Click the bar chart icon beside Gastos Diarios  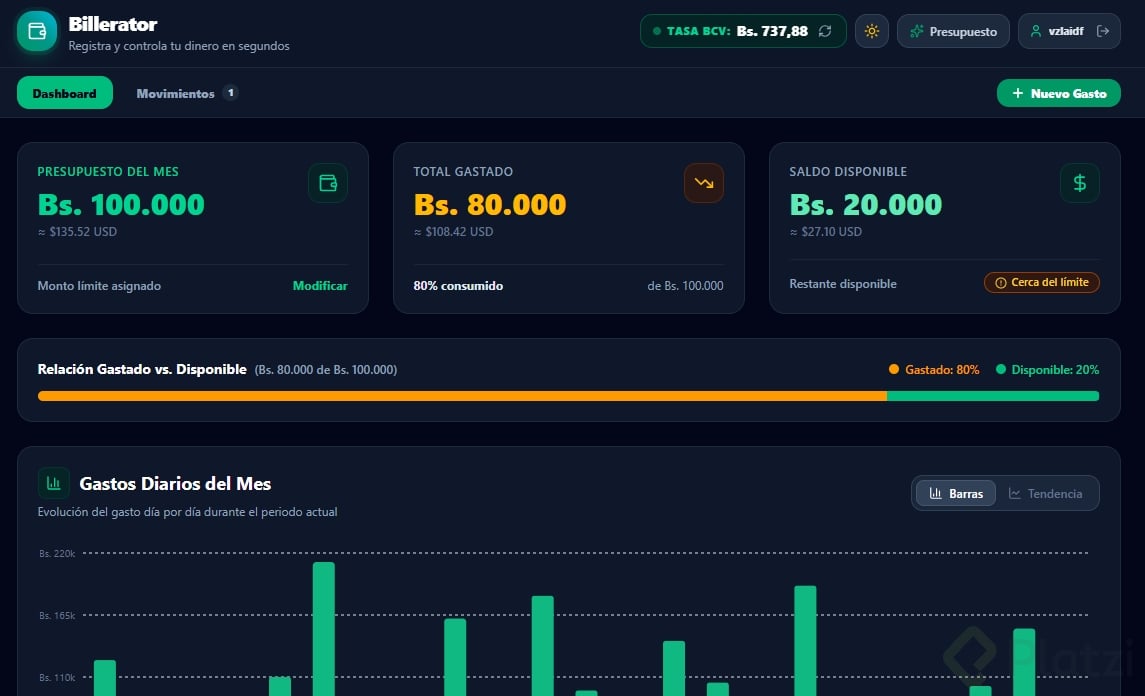coord(53,483)
